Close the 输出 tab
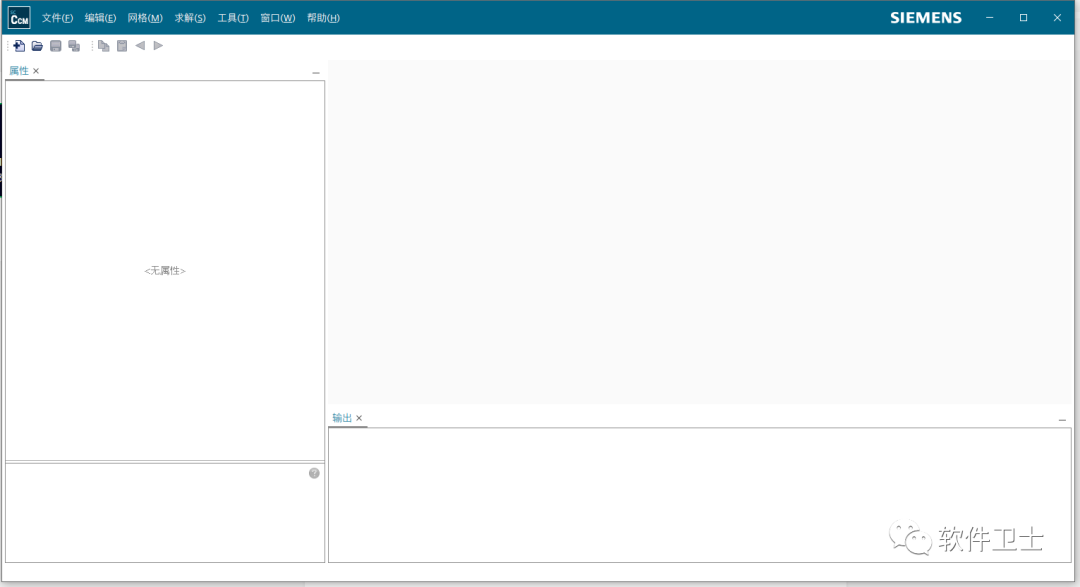This screenshot has width=1080, height=587. click(359, 418)
